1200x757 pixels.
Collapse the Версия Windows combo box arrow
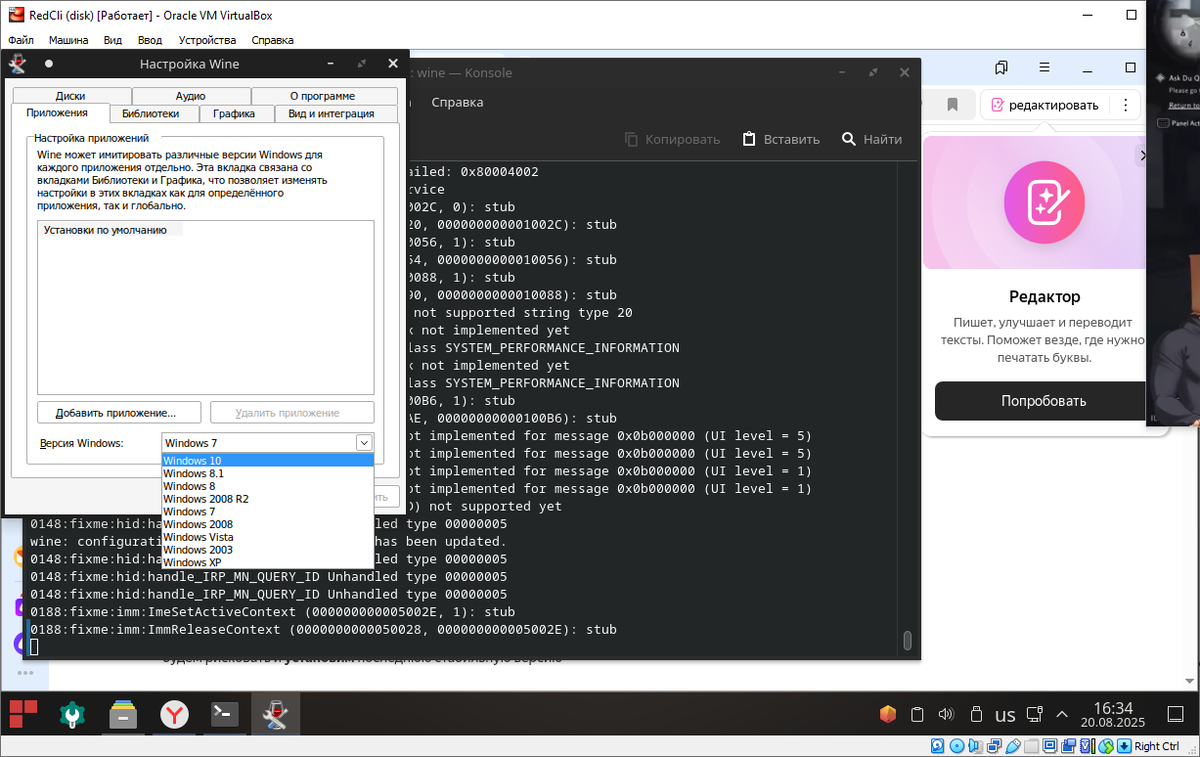pyautogui.click(x=364, y=443)
